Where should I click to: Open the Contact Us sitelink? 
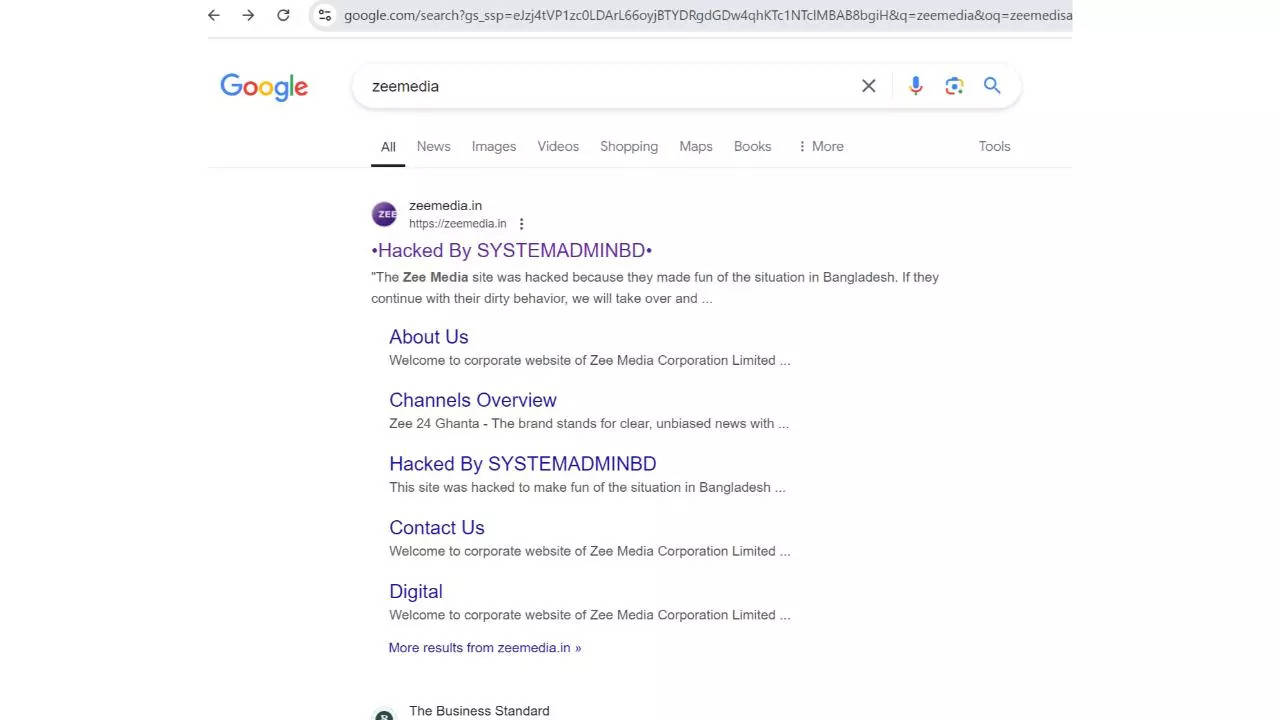[437, 528]
